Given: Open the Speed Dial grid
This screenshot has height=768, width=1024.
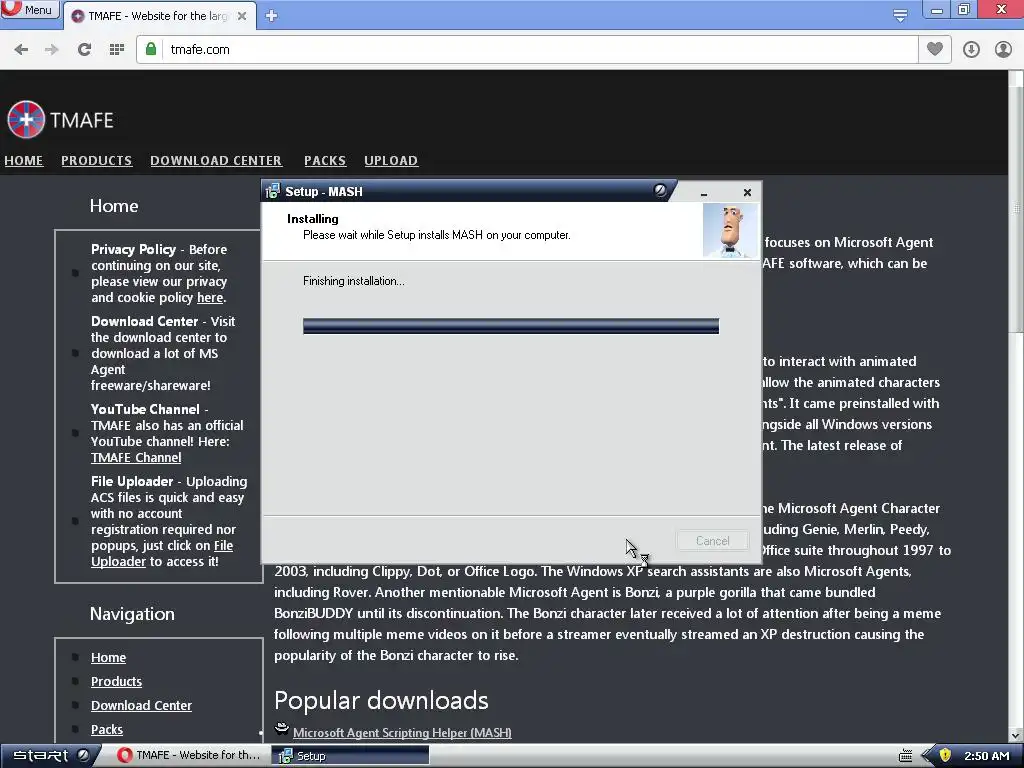Looking at the screenshot, I should coord(117,50).
